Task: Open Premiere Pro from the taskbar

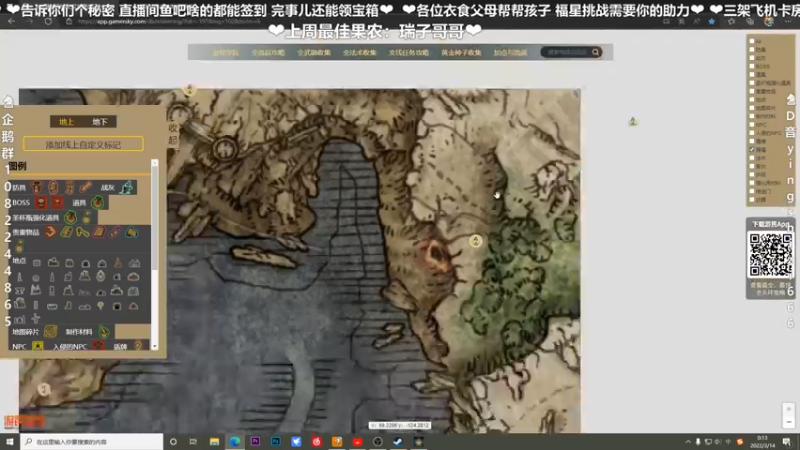Action: pyautogui.click(x=255, y=441)
